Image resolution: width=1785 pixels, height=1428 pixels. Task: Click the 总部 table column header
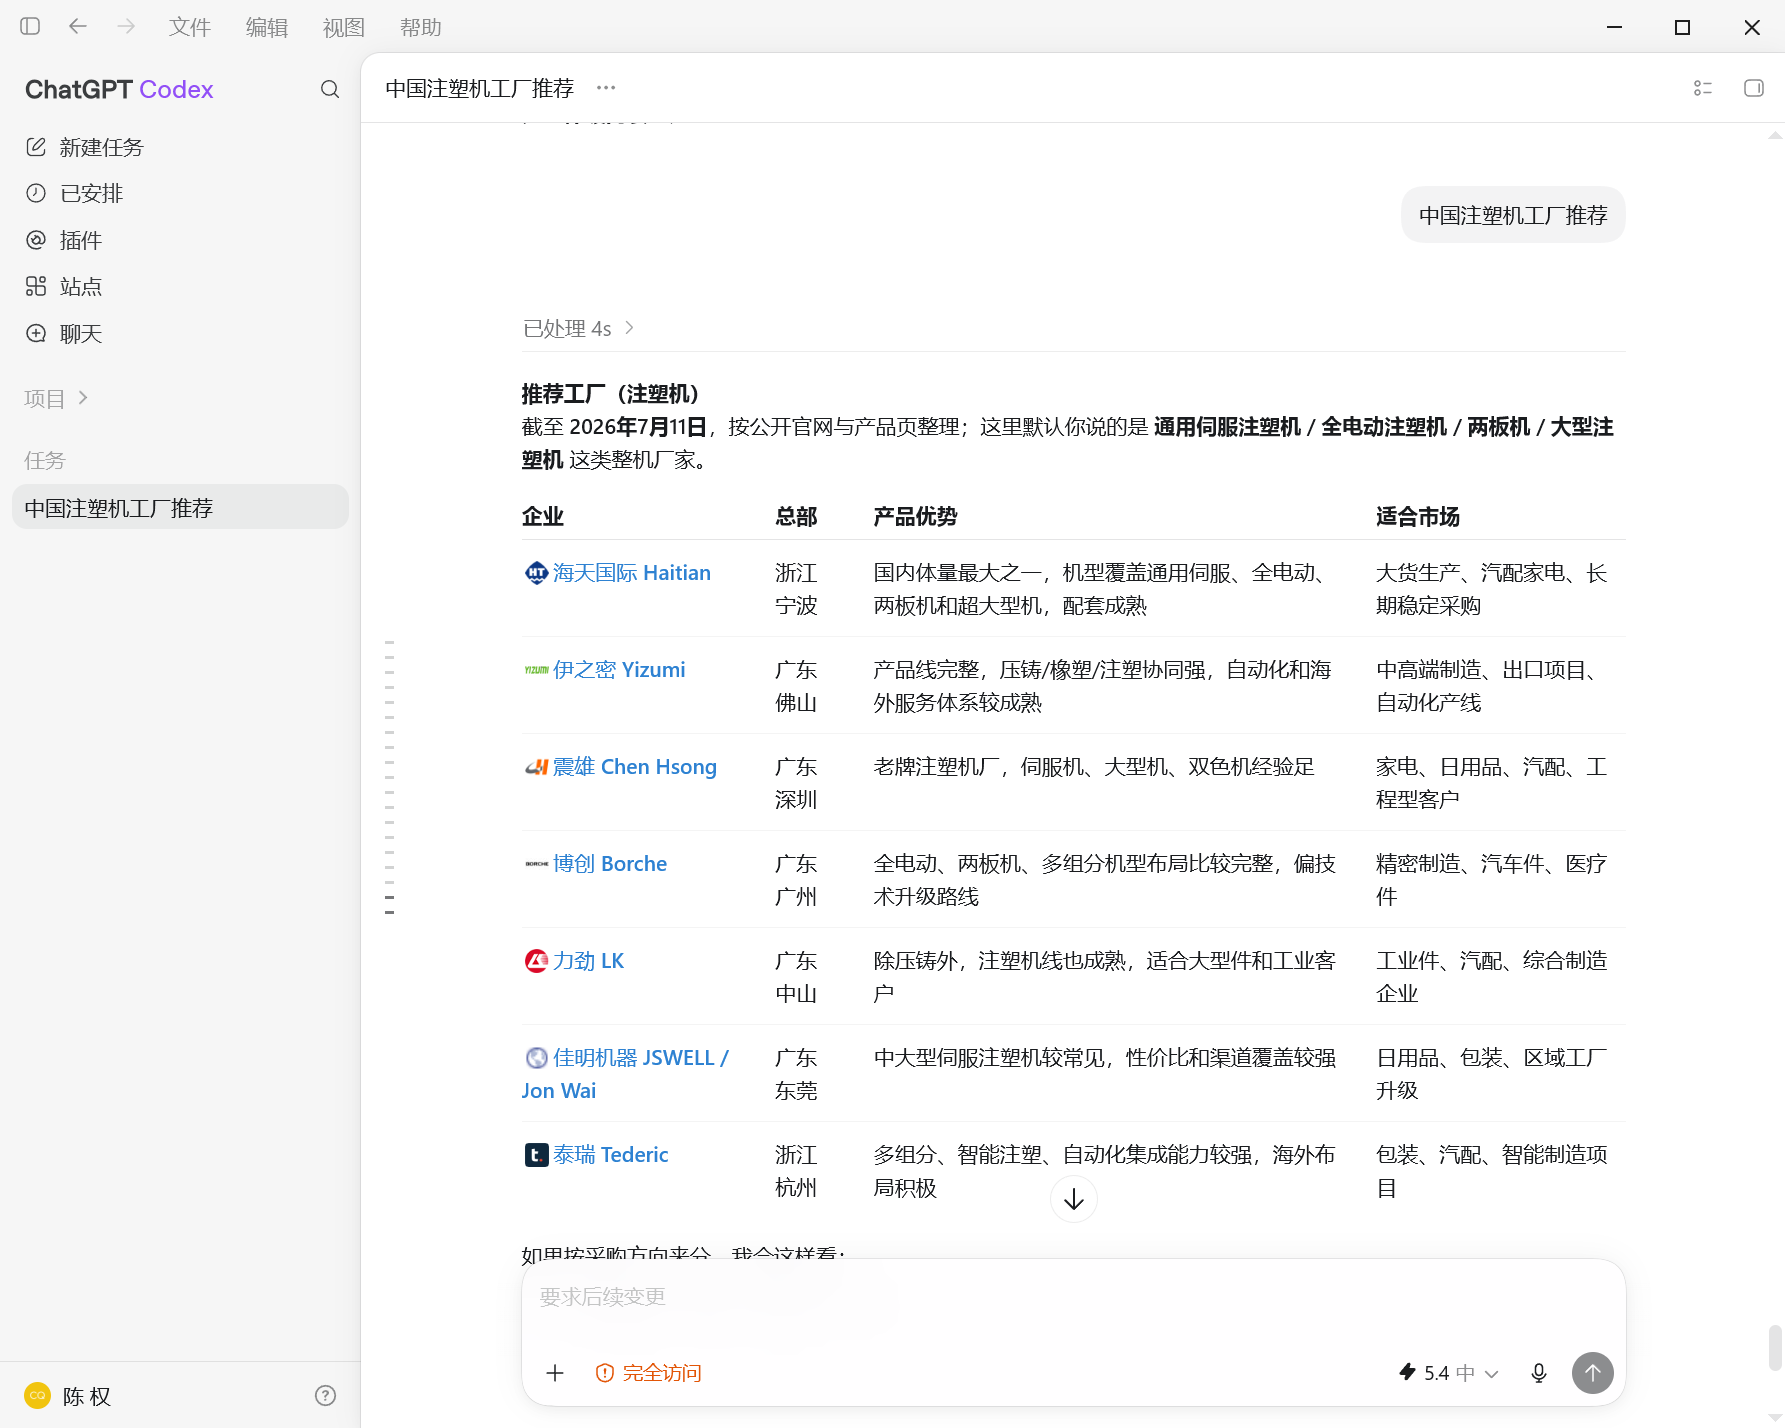click(796, 516)
